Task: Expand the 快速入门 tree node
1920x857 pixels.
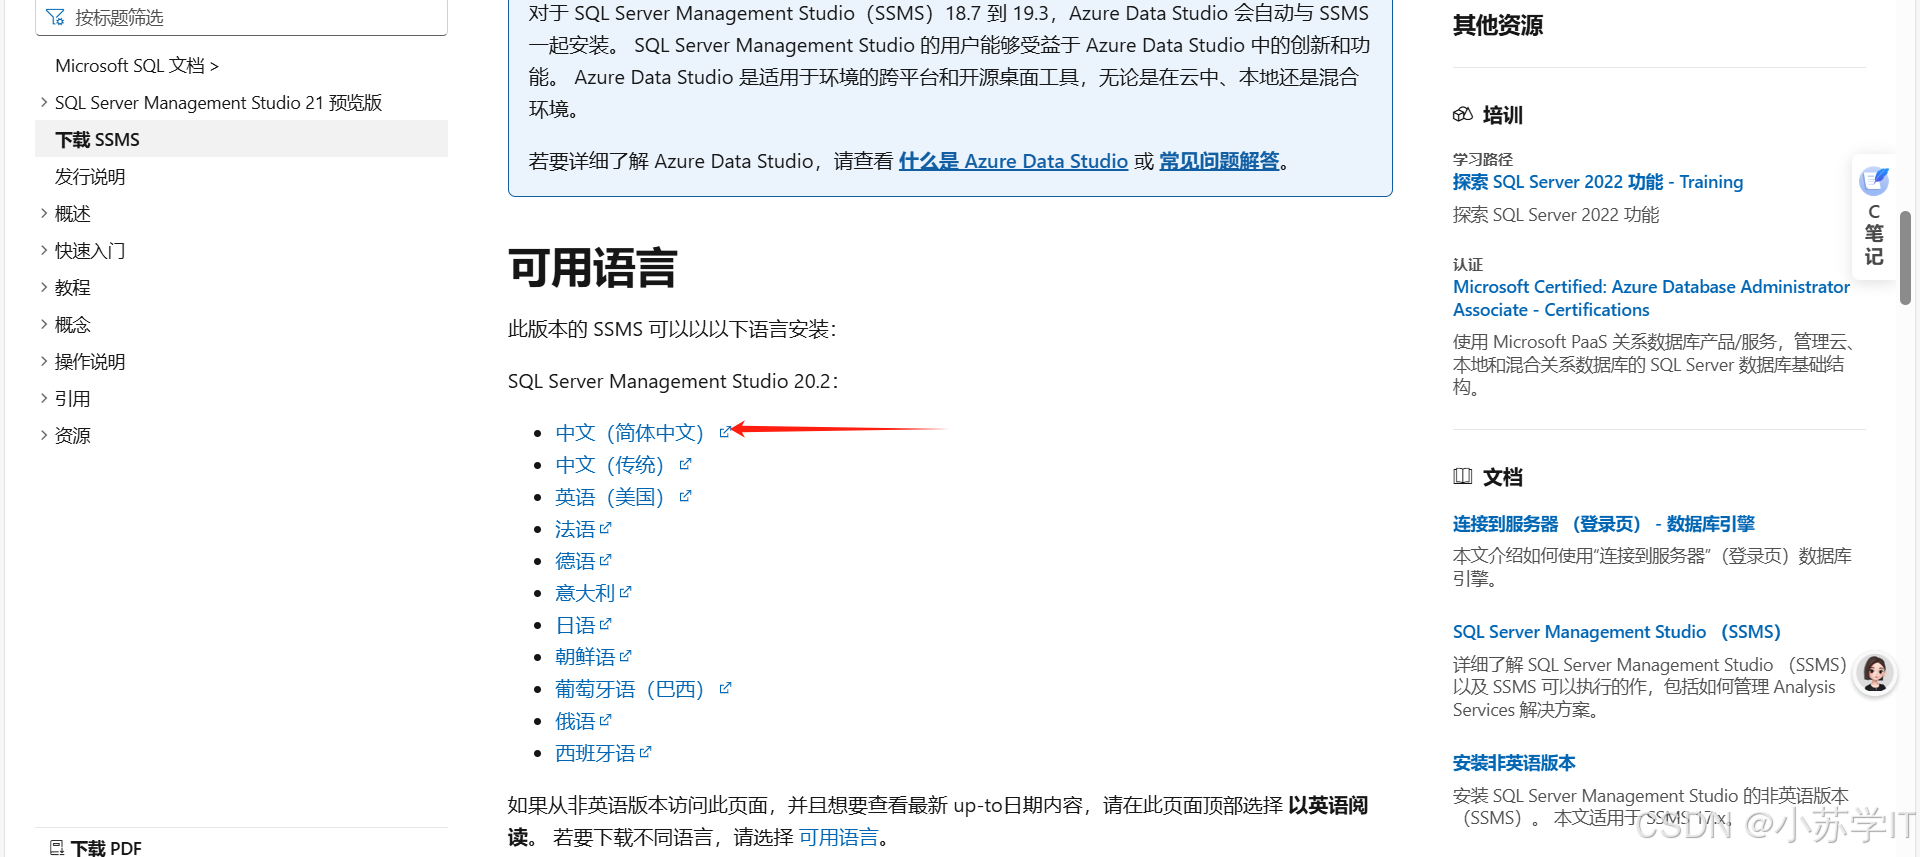Action: (43, 250)
